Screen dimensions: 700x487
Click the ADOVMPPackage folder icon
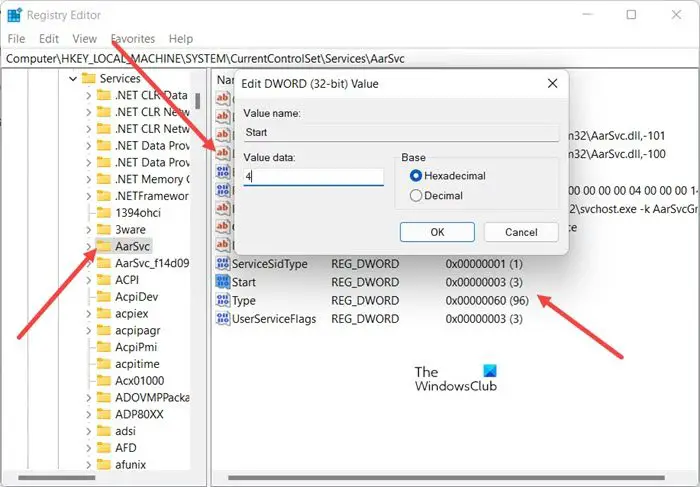pos(104,397)
